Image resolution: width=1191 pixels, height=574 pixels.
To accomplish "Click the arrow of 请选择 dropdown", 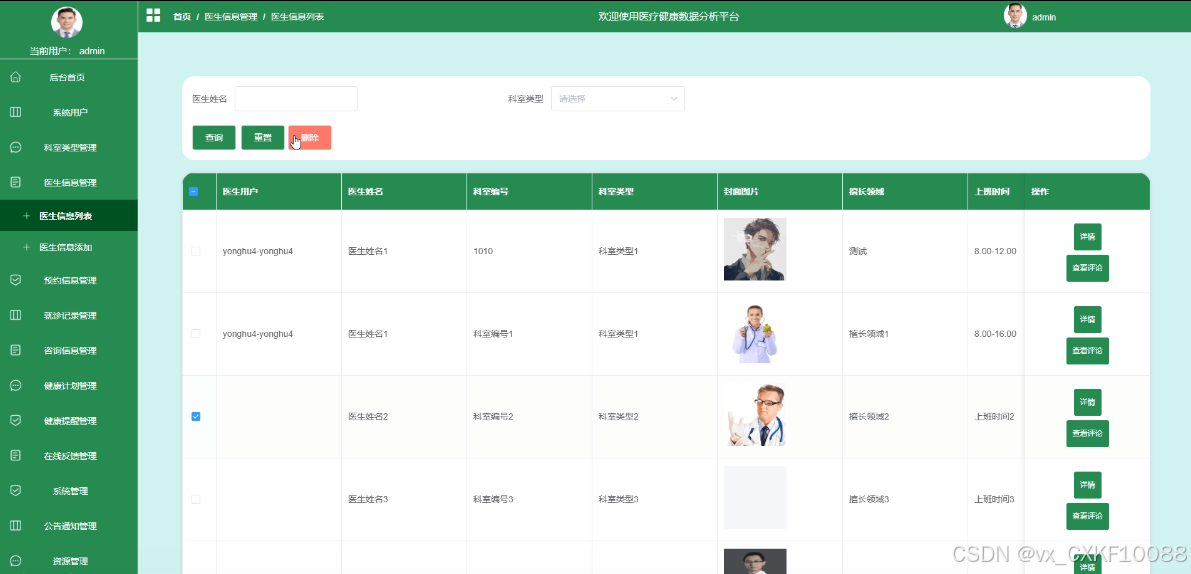I will tap(673, 99).
